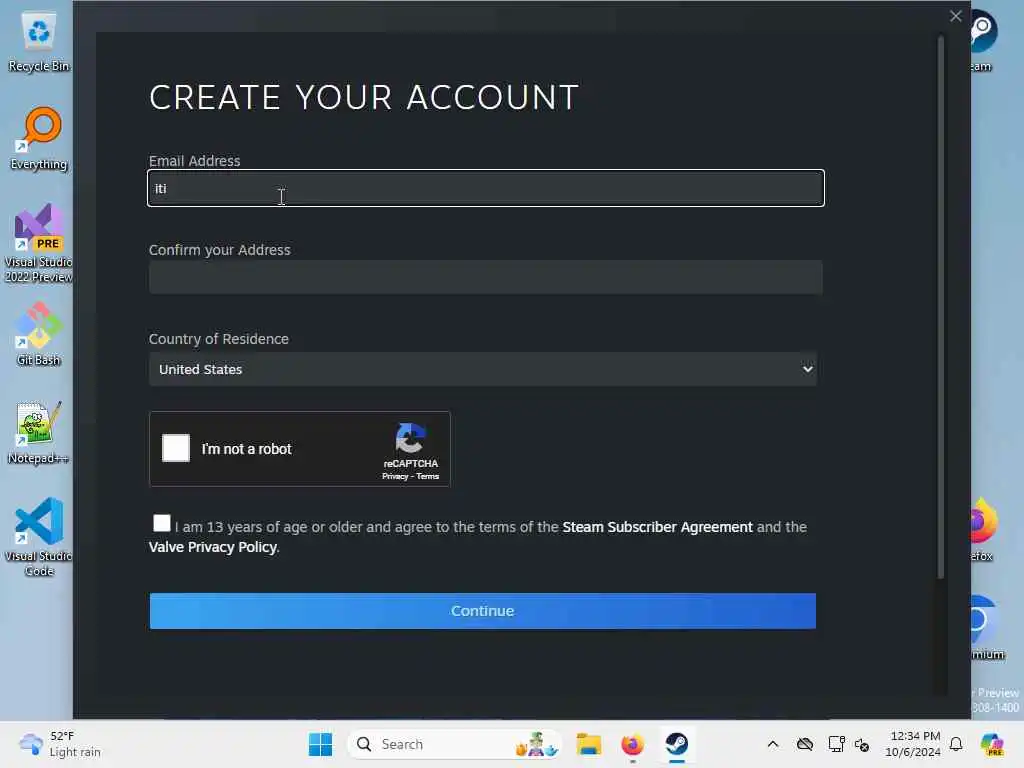This screenshot has width=1024, height=768.
Task: Switch to Firefox in the taskbar
Action: tap(632, 744)
